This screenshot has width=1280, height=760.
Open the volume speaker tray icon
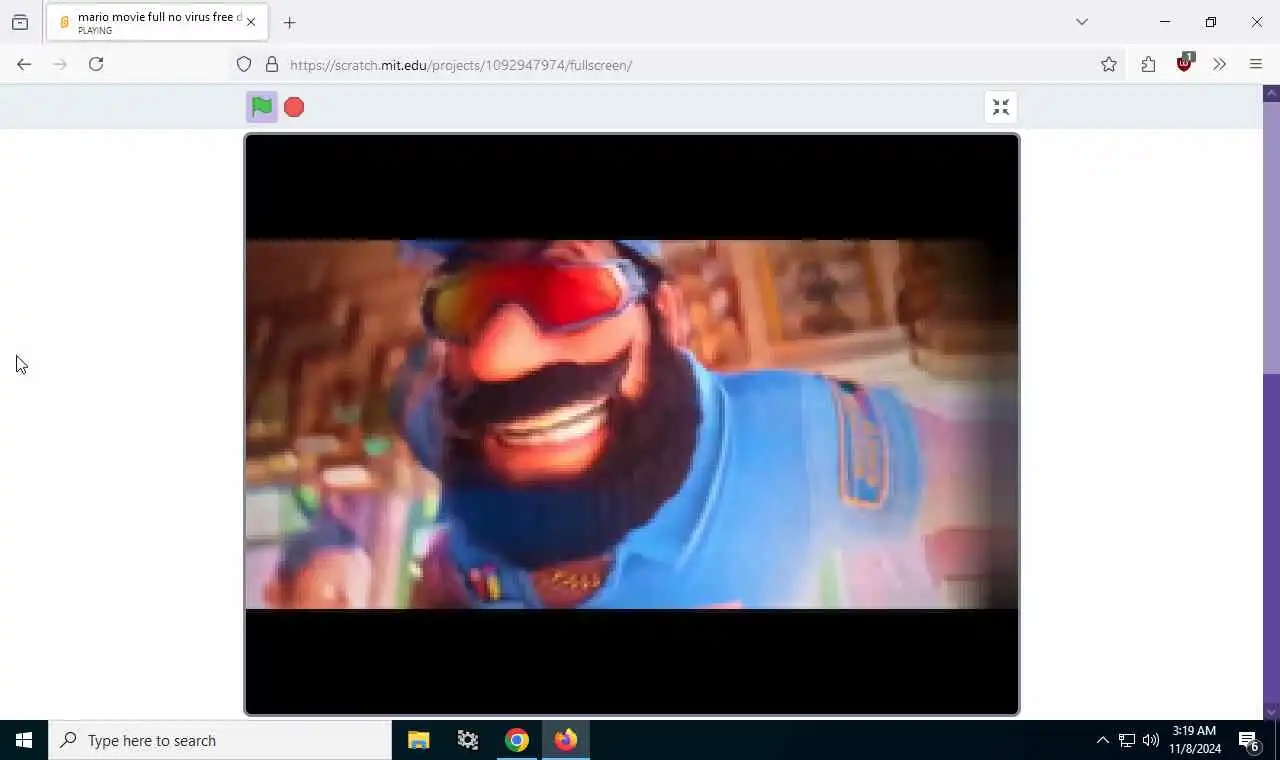(x=1151, y=740)
